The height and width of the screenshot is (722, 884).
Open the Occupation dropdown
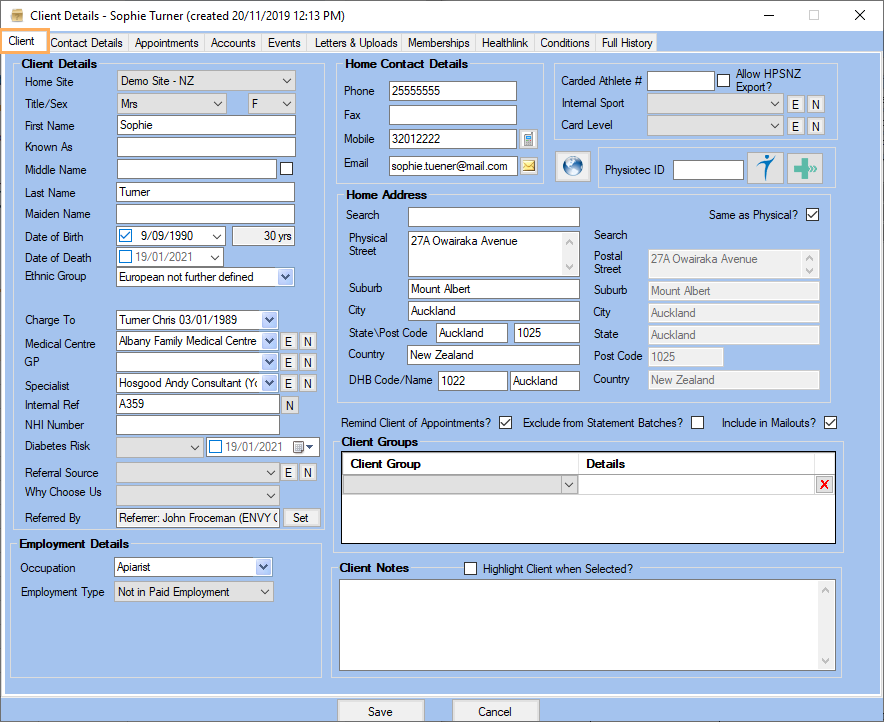(x=263, y=567)
